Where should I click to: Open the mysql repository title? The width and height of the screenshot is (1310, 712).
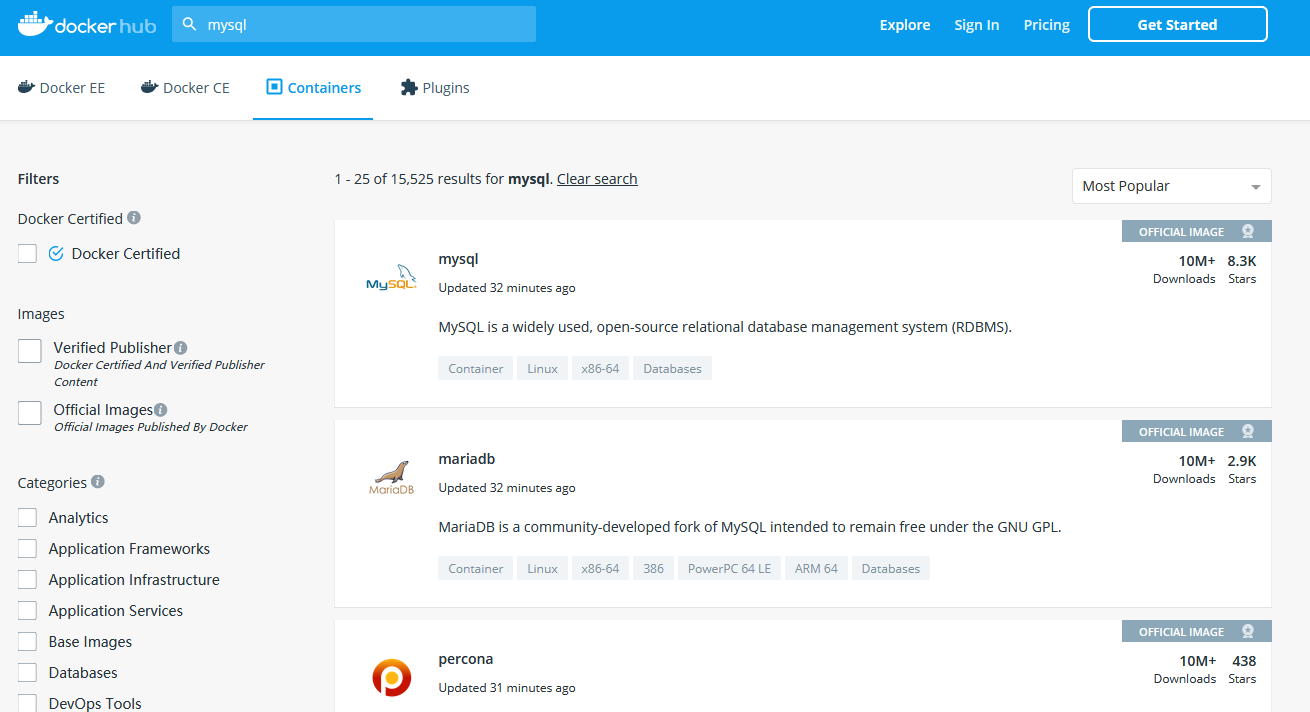tap(459, 259)
